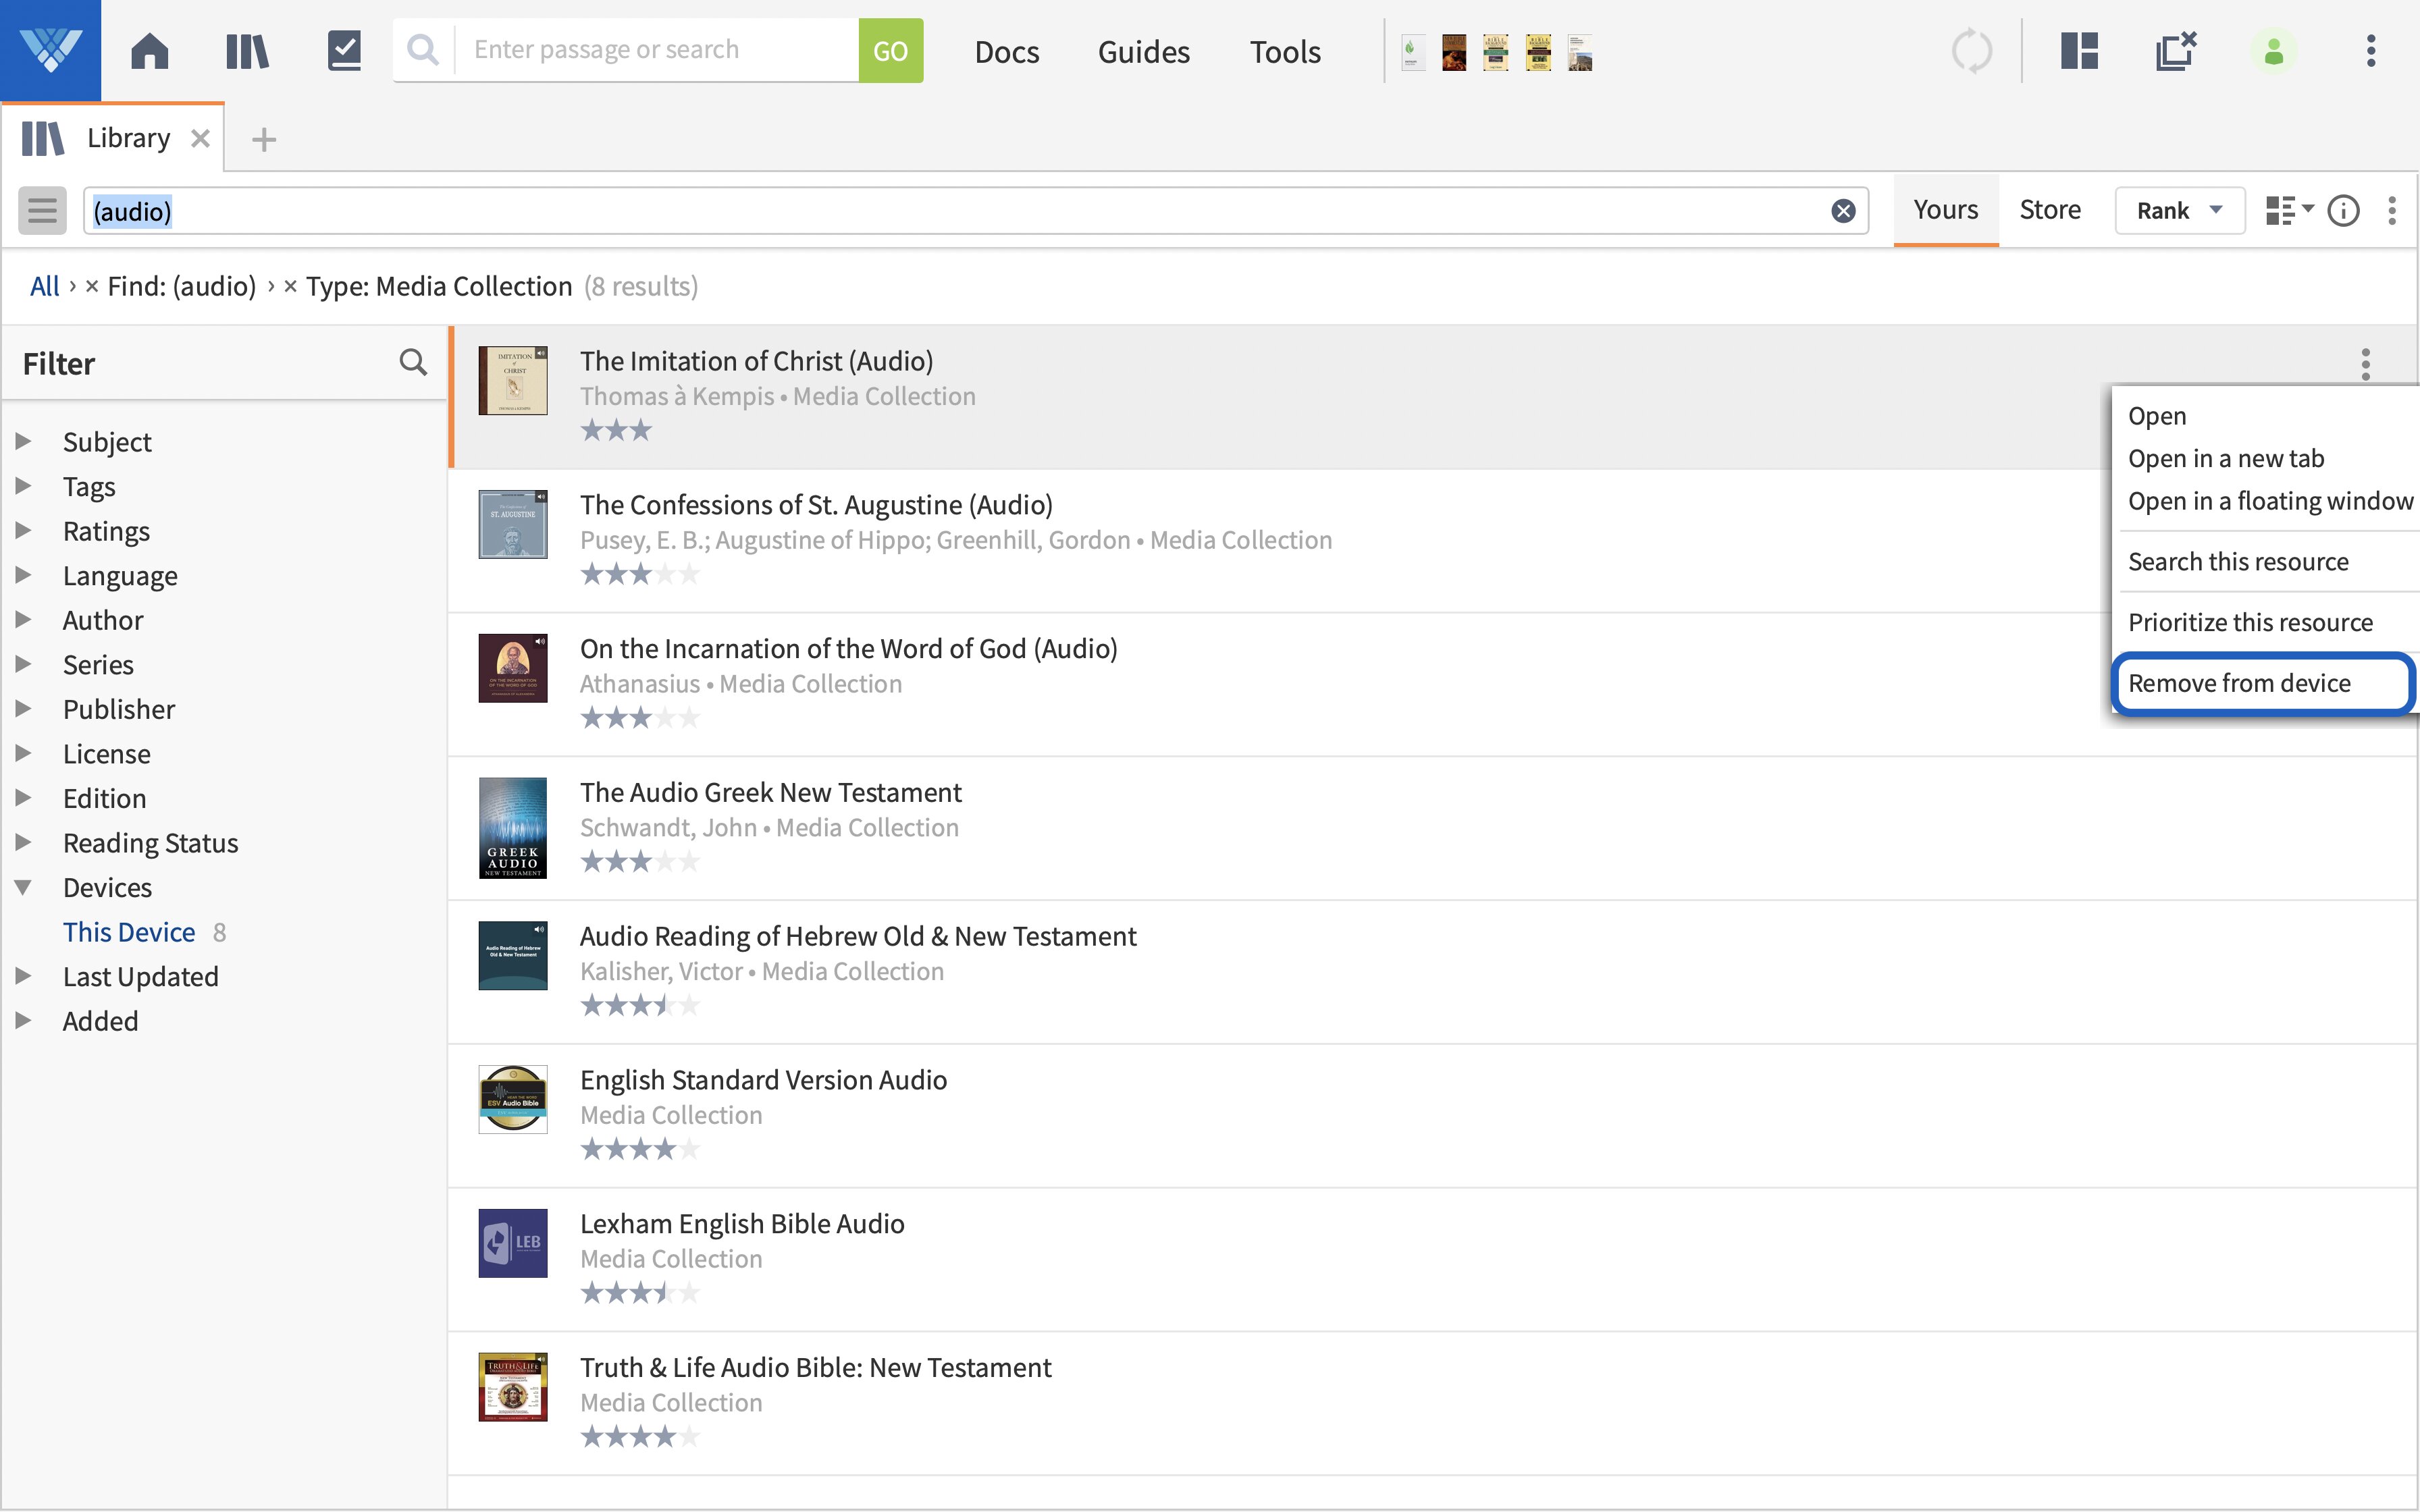The width and height of the screenshot is (2420, 1512).
Task: Open fifth shortcut book icon in toolbar
Action: 1580,52
